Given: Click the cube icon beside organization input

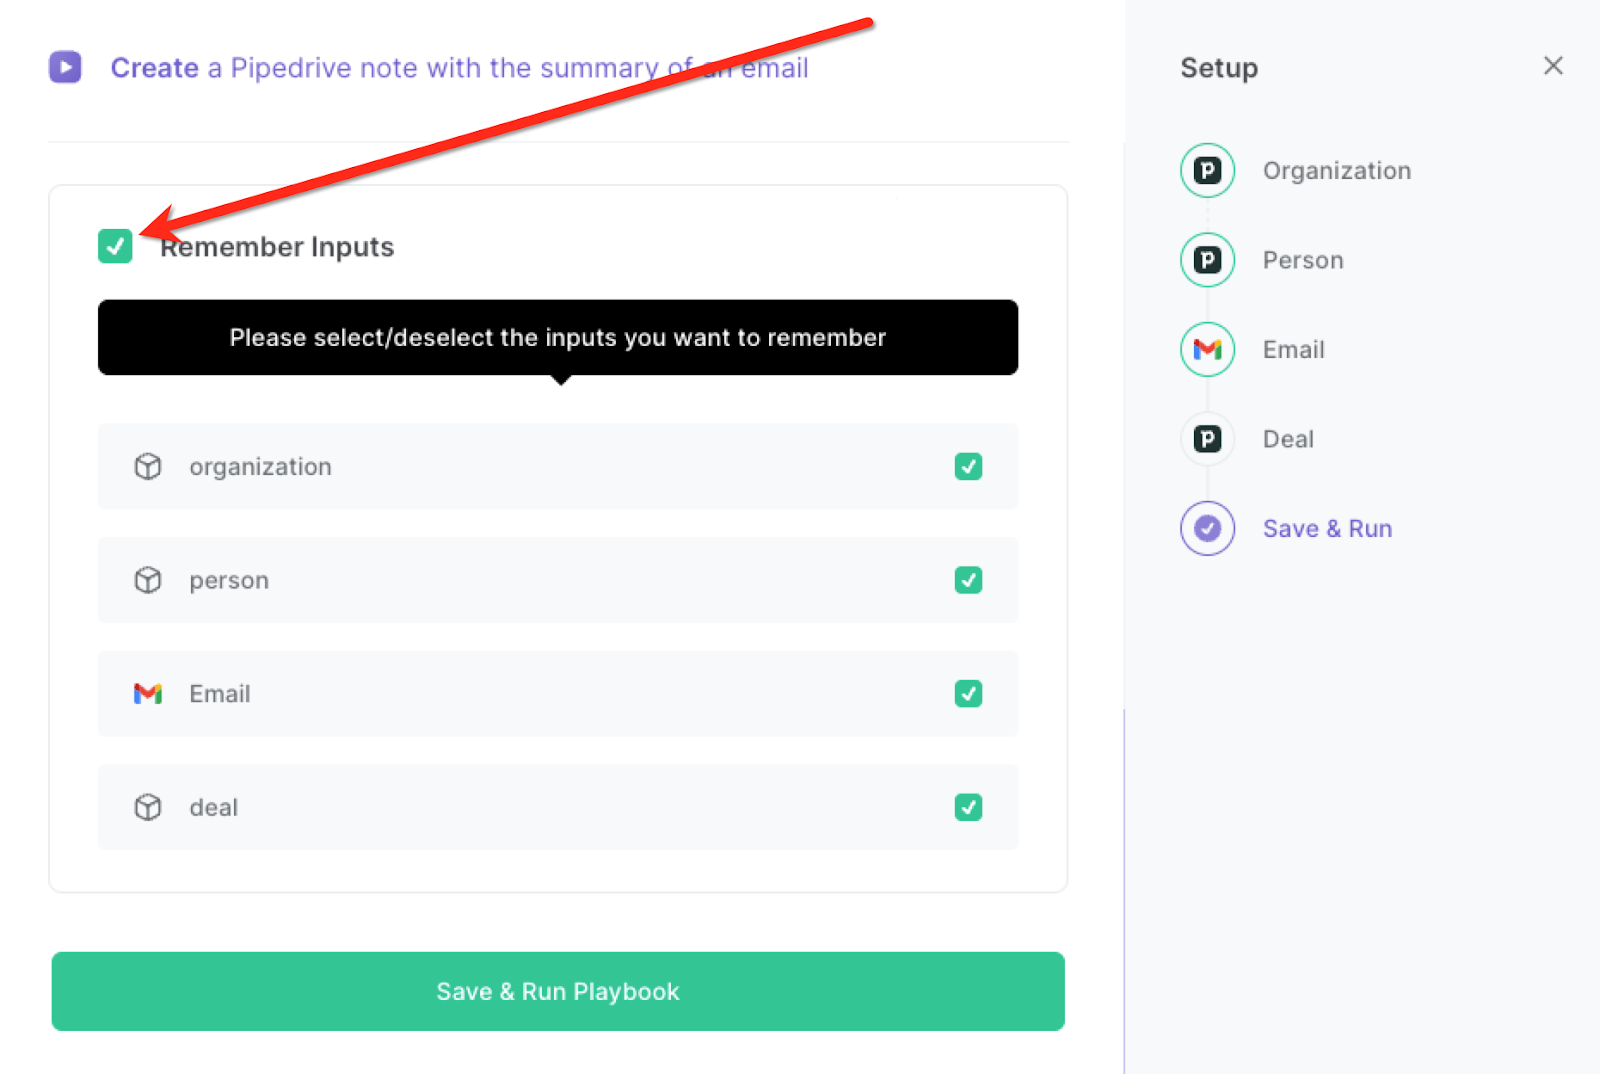Looking at the screenshot, I should [x=147, y=466].
